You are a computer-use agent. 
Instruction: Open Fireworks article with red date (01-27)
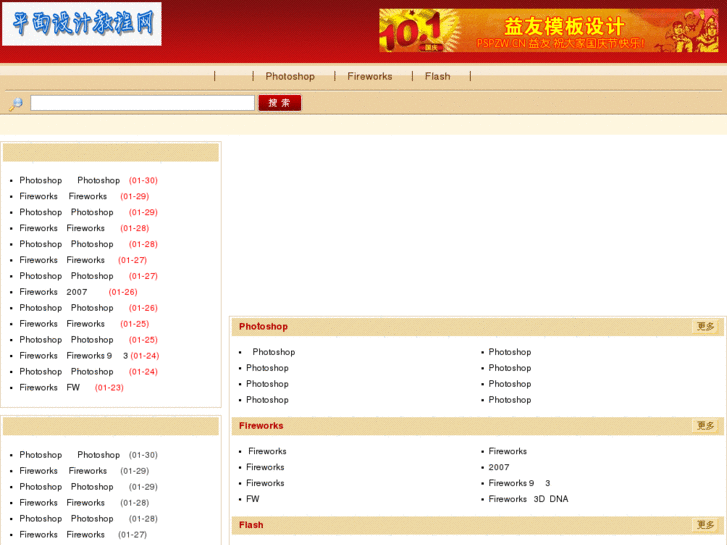click(x=62, y=260)
